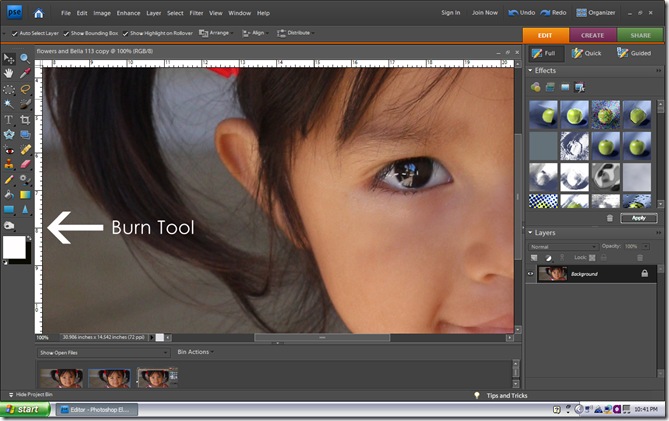Select the Zoom magnifier tool
This screenshot has height=421, width=669.
tap(25, 59)
